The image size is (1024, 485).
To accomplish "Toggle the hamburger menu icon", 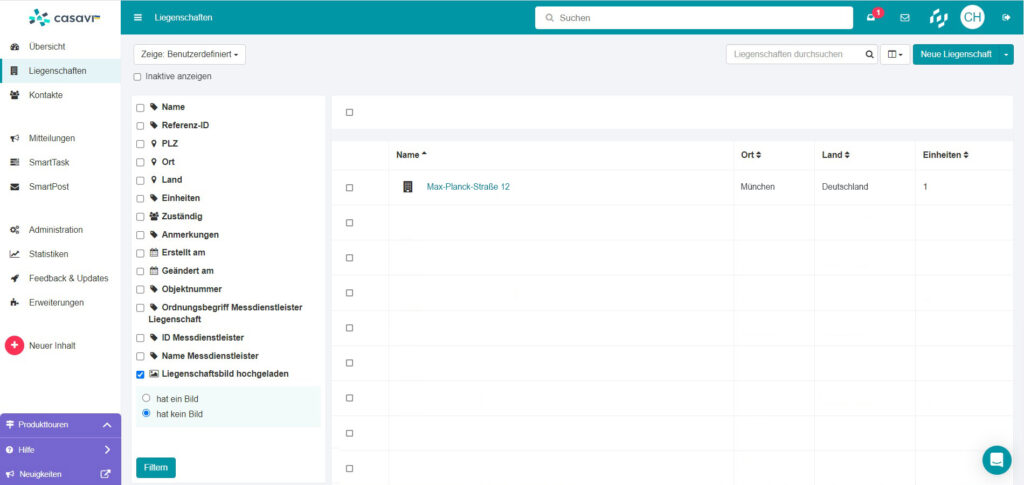I will pyautogui.click(x=138, y=18).
